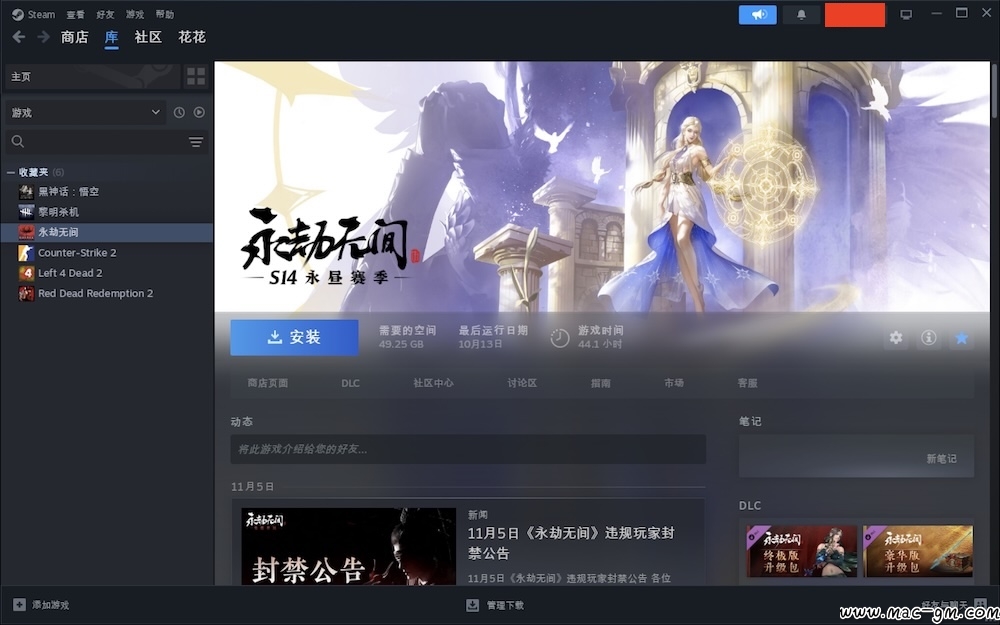Click the add game plus icon
The image size is (1000, 625).
coord(20,605)
